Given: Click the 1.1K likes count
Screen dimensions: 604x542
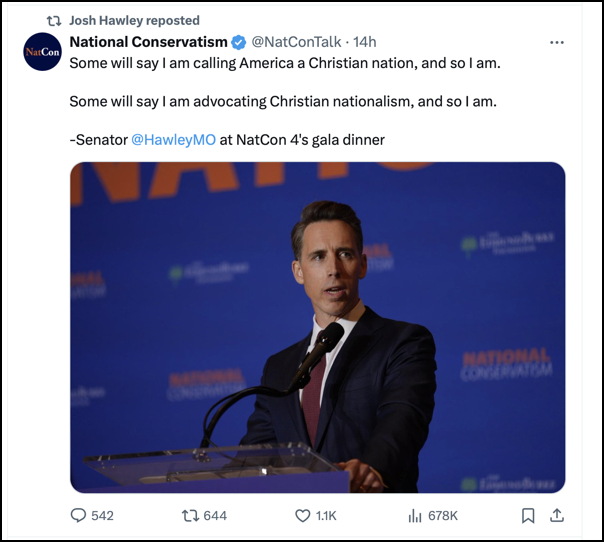Looking at the screenshot, I should coord(326,515).
